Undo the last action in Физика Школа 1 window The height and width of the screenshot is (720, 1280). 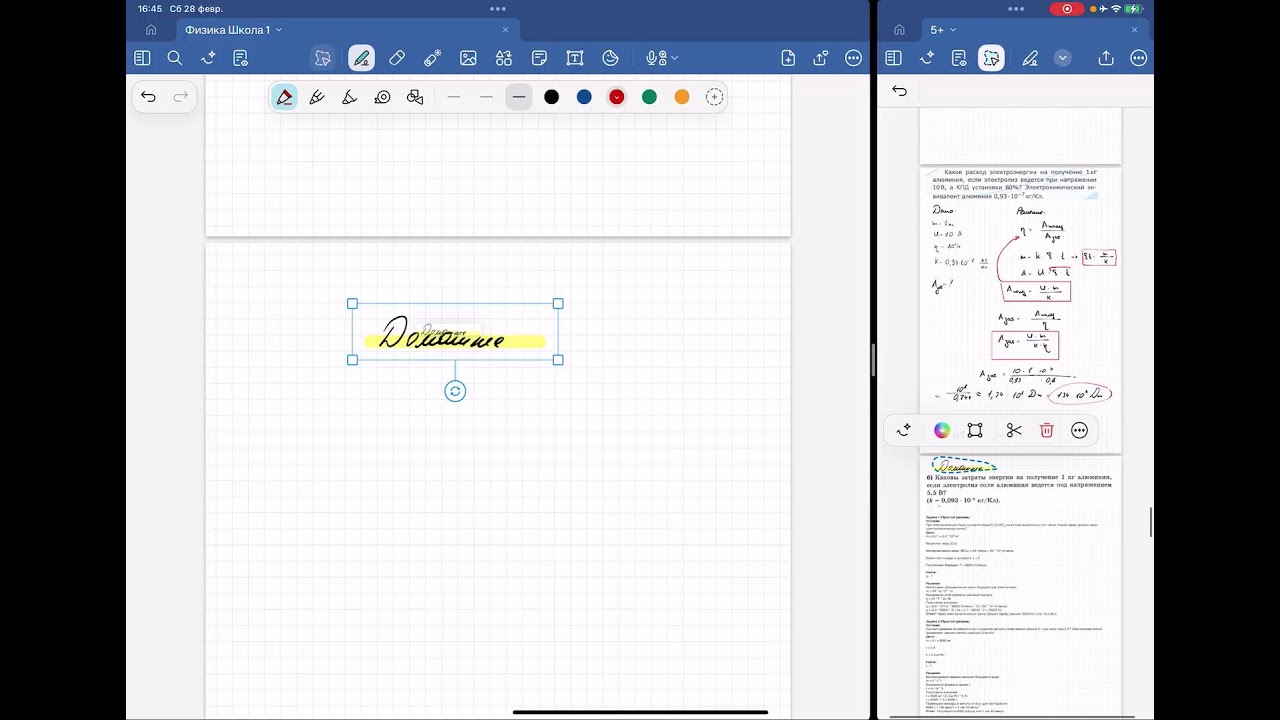click(148, 97)
